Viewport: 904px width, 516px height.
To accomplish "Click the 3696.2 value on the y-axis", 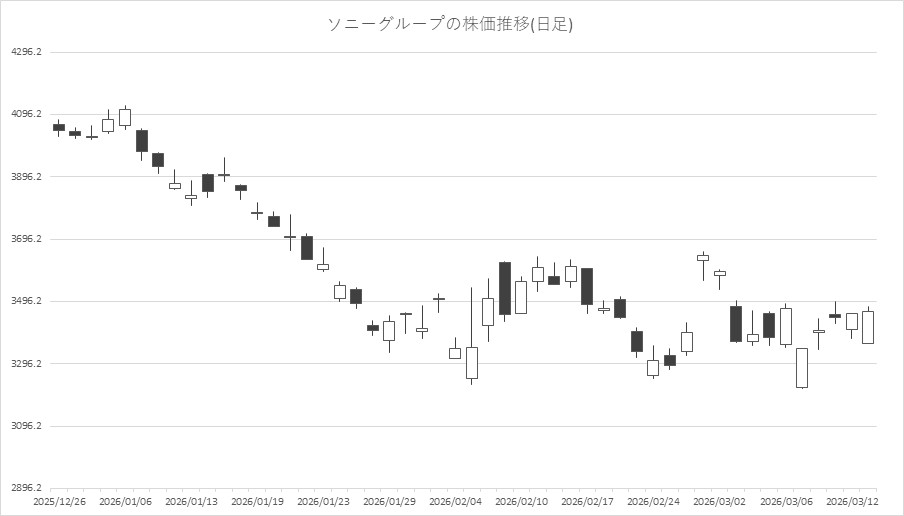I will (x=25, y=239).
